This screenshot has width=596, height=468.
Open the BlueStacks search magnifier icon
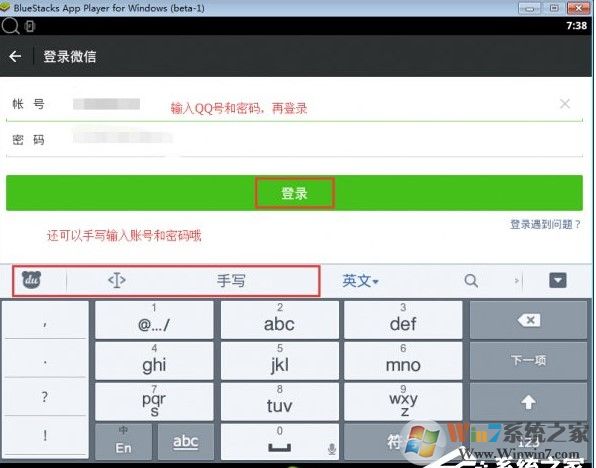[10, 26]
